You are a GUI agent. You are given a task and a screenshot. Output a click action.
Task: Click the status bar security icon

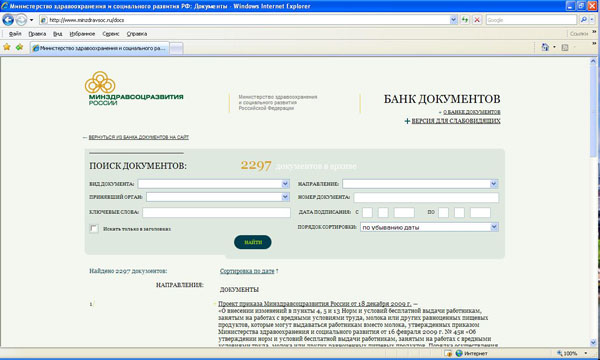[448, 353]
